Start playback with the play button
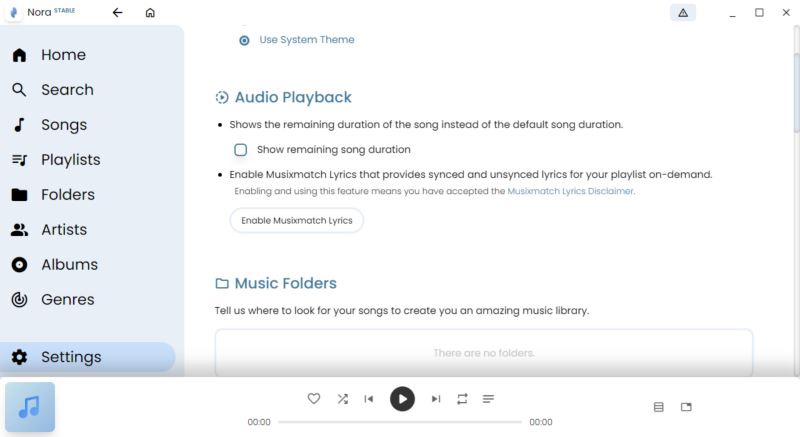 click(x=403, y=399)
